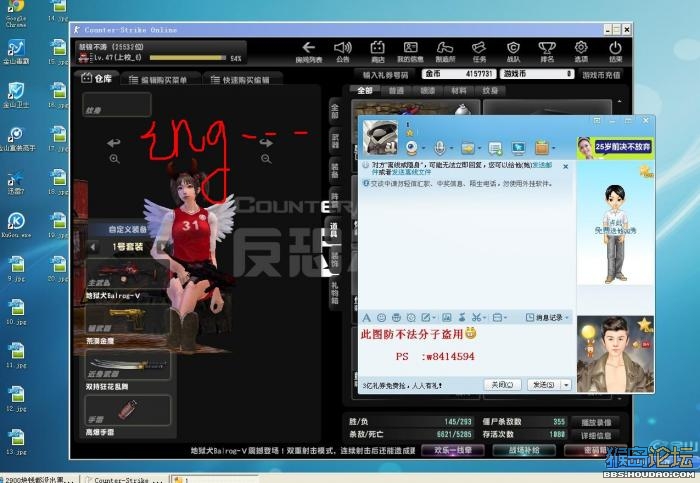The height and width of the screenshot is (483, 700).
Task: Select the 10.jpg desktop file
Action: click(17, 312)
